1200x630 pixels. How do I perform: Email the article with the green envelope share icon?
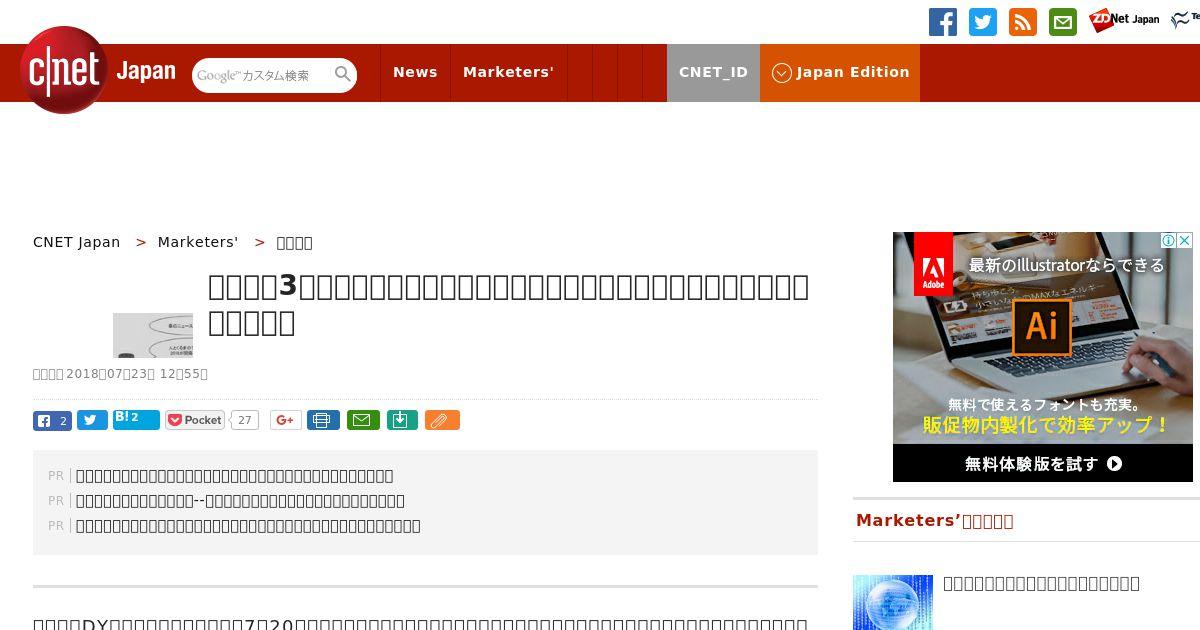pyautogui.click(x=363, y=420)
